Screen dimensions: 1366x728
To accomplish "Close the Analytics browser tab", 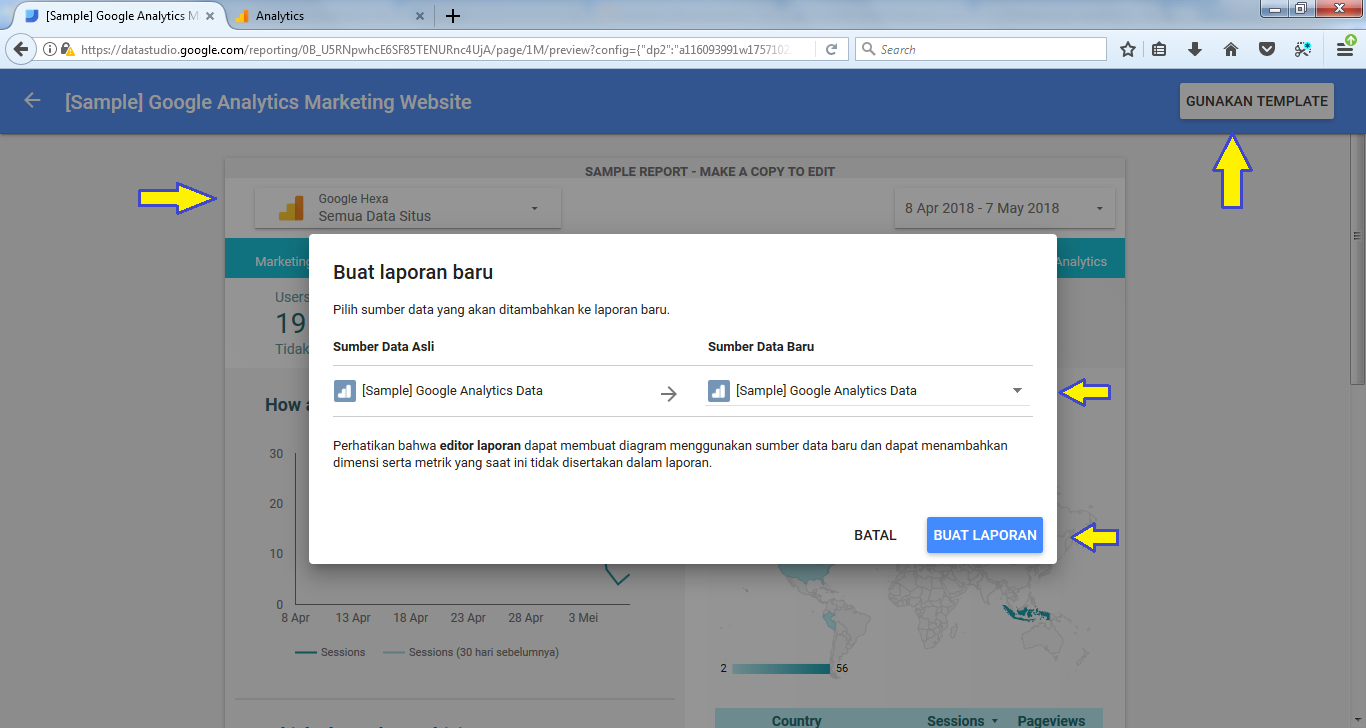I will 420,16.
